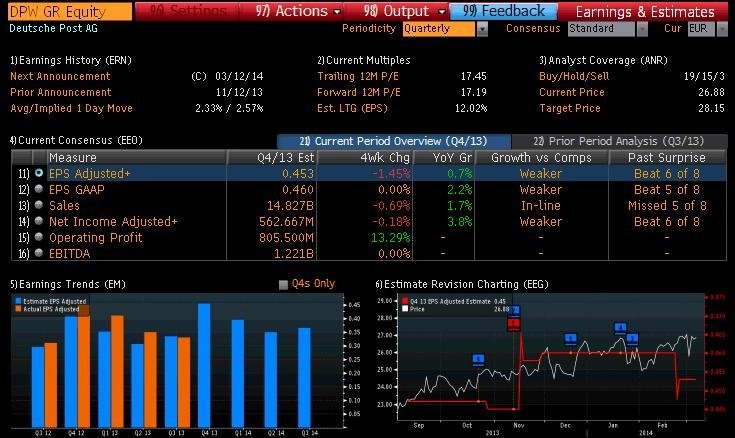Click the red event marker near November

click(x=514, y=323)
